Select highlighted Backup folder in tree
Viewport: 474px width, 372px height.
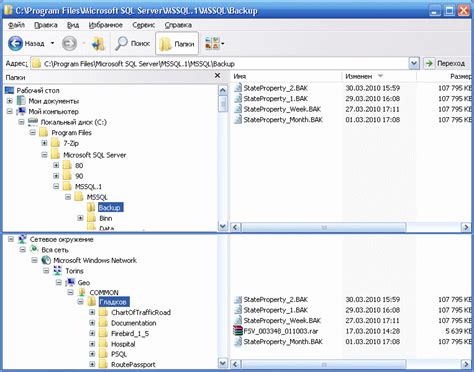point(110,208)
